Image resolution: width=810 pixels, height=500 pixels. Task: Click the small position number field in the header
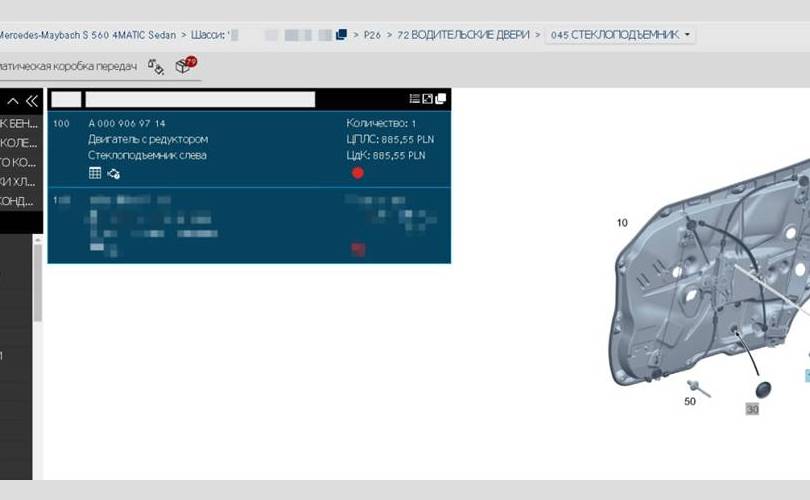[65, 99]
